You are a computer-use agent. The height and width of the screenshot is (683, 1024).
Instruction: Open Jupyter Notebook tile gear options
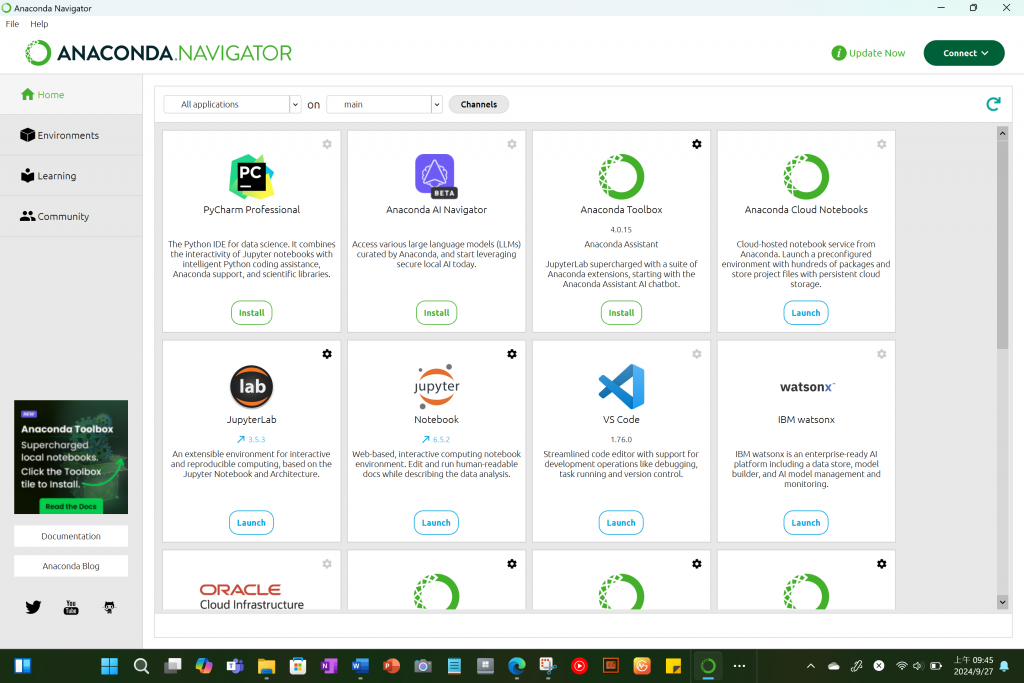(x=512, y=354)
